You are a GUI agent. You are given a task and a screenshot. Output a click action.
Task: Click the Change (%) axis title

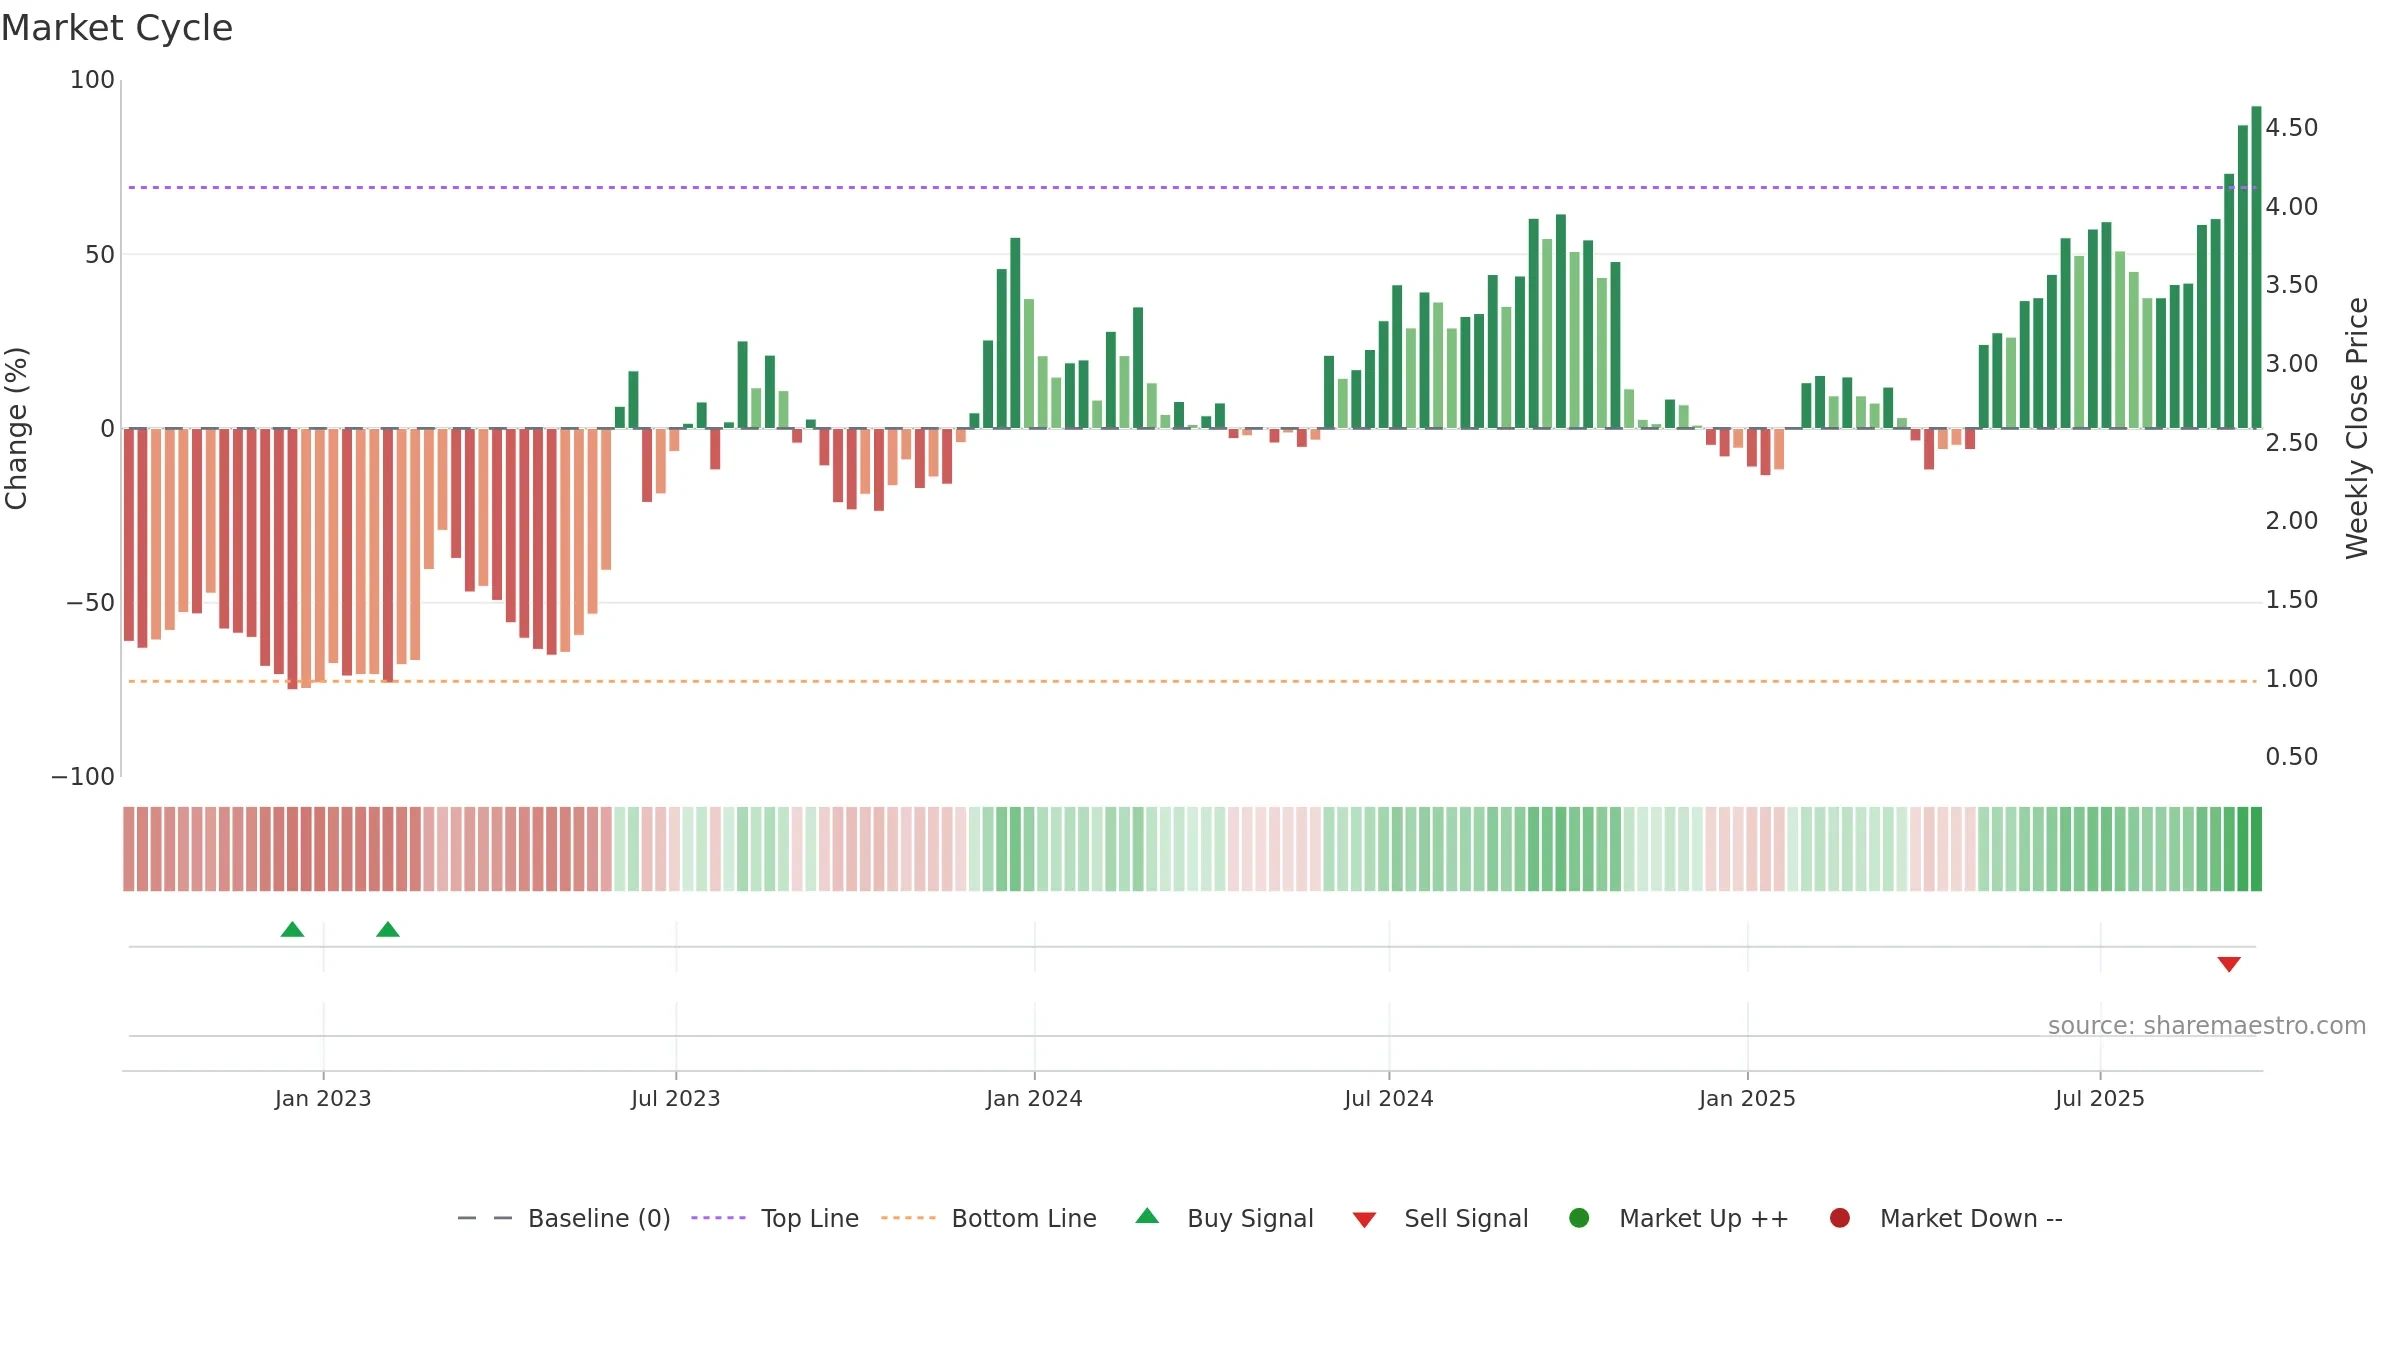17,428
